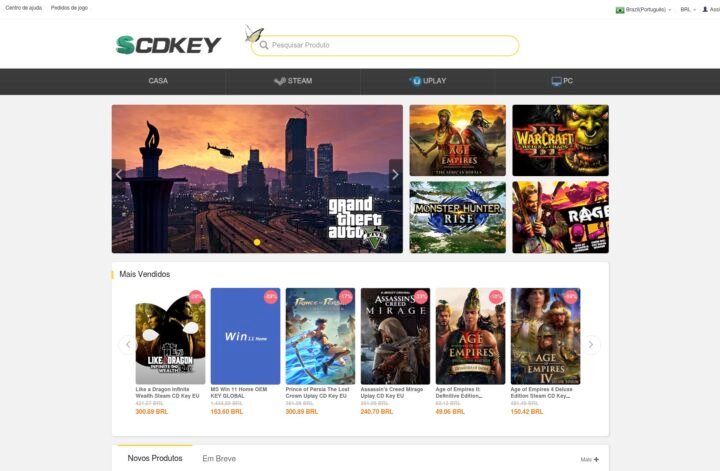Open the BRL currency dropdown
720x471 pixels.
[688, 10]
